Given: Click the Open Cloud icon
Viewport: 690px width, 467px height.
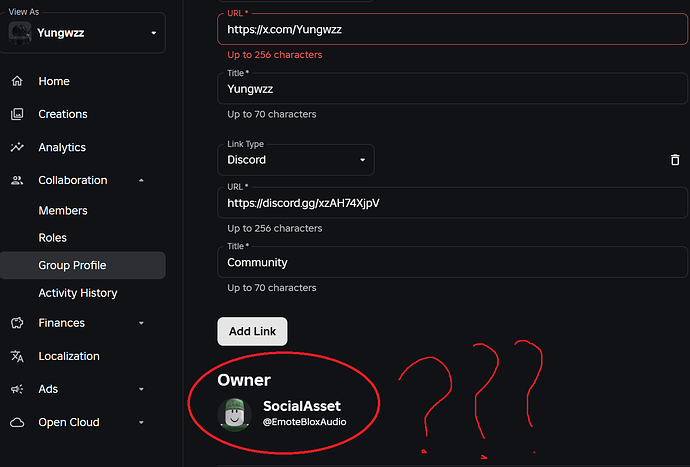Looking at the screenshot, I should 17,422.
